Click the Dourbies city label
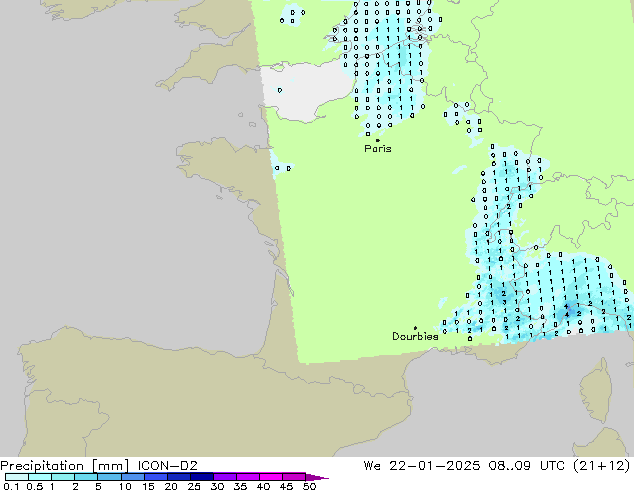The height and width of the screenshot is (490, 634). click(415, 336)
